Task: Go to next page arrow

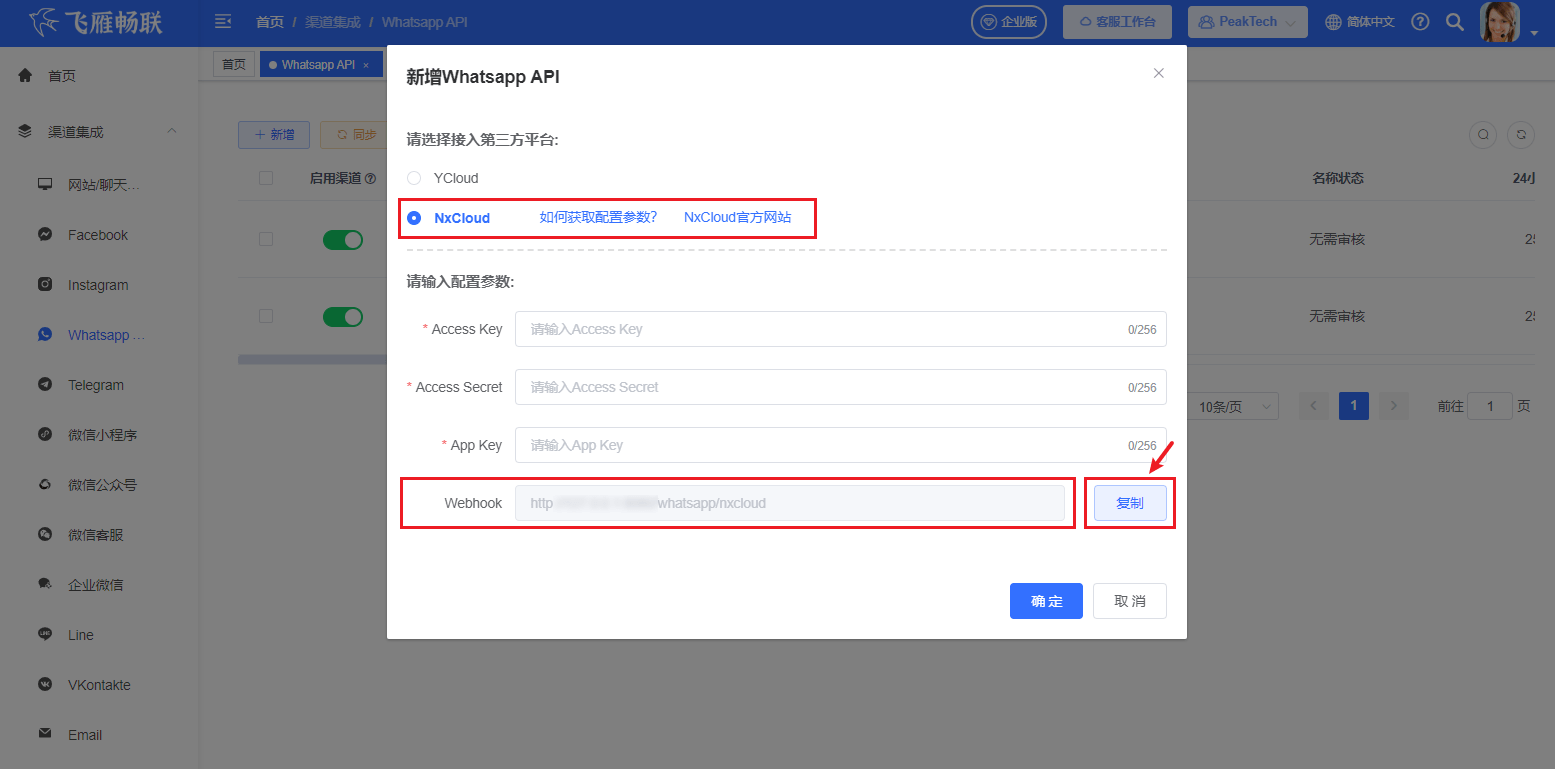Action: coord(1394,406)
